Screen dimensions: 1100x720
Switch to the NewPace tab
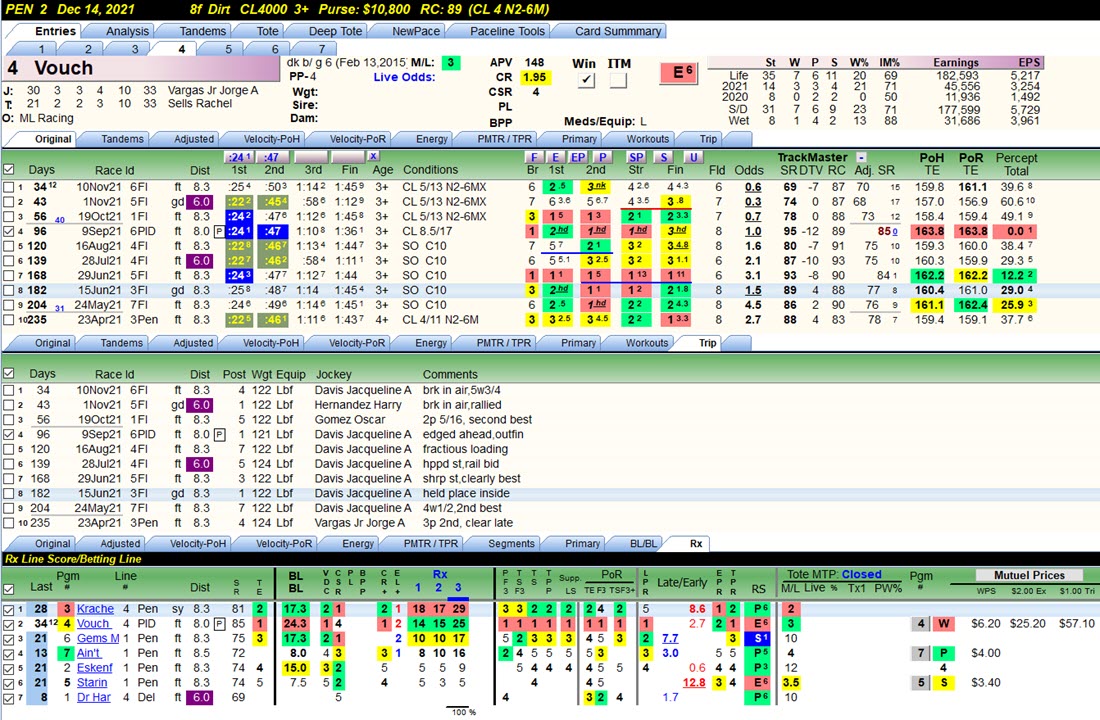(416, 31)
